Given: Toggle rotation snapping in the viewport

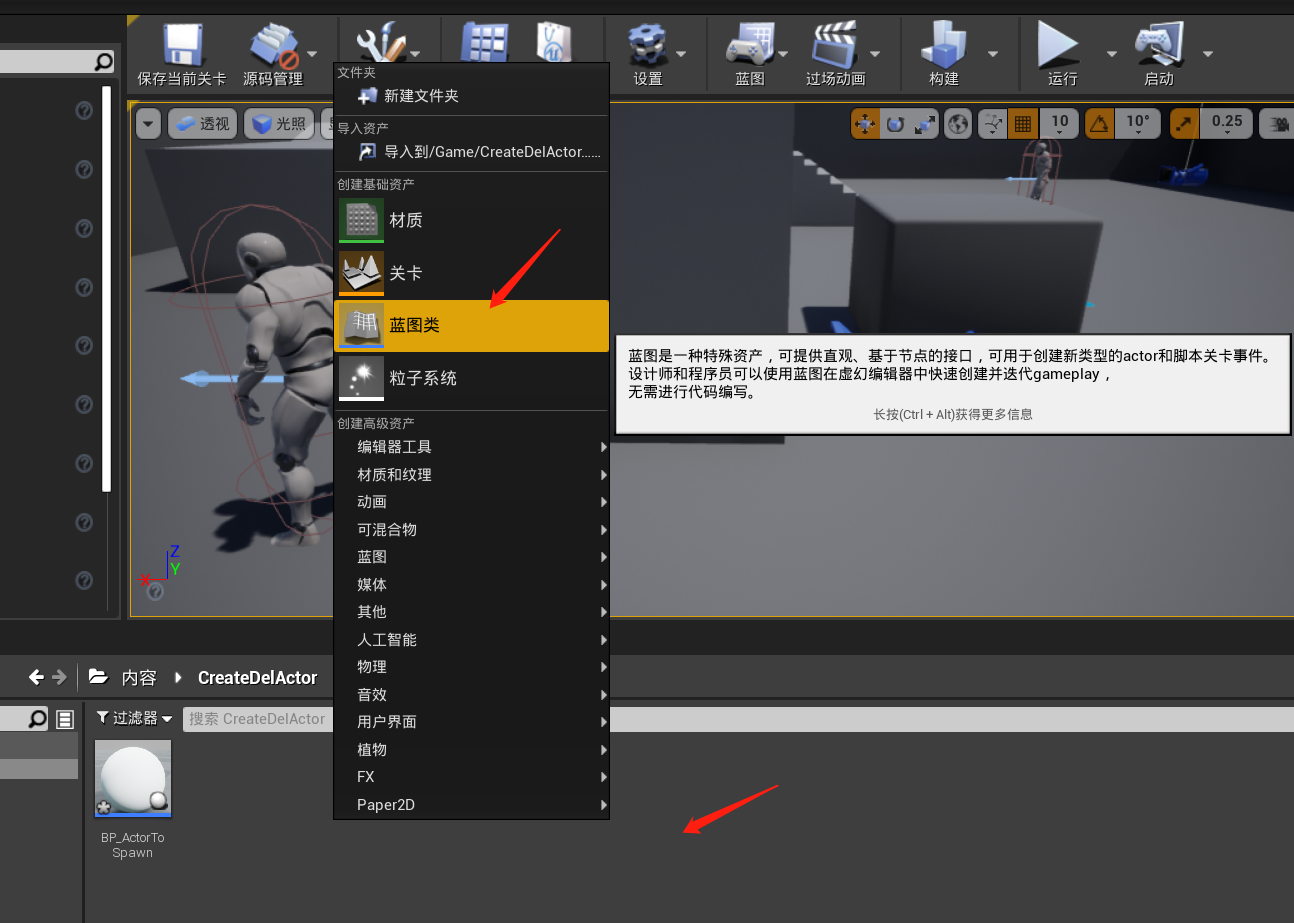Looking at the screenshot, I should point(1099,123).
